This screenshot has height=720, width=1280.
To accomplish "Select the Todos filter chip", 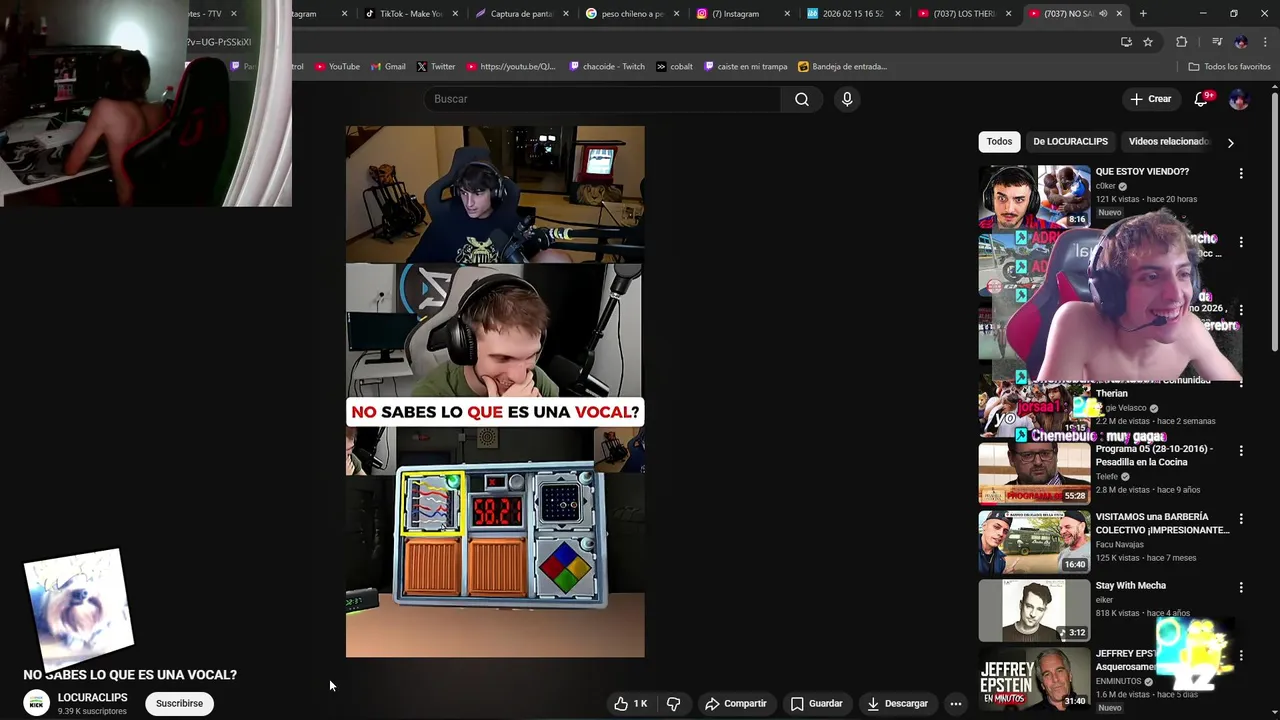I will pos(999,142).
